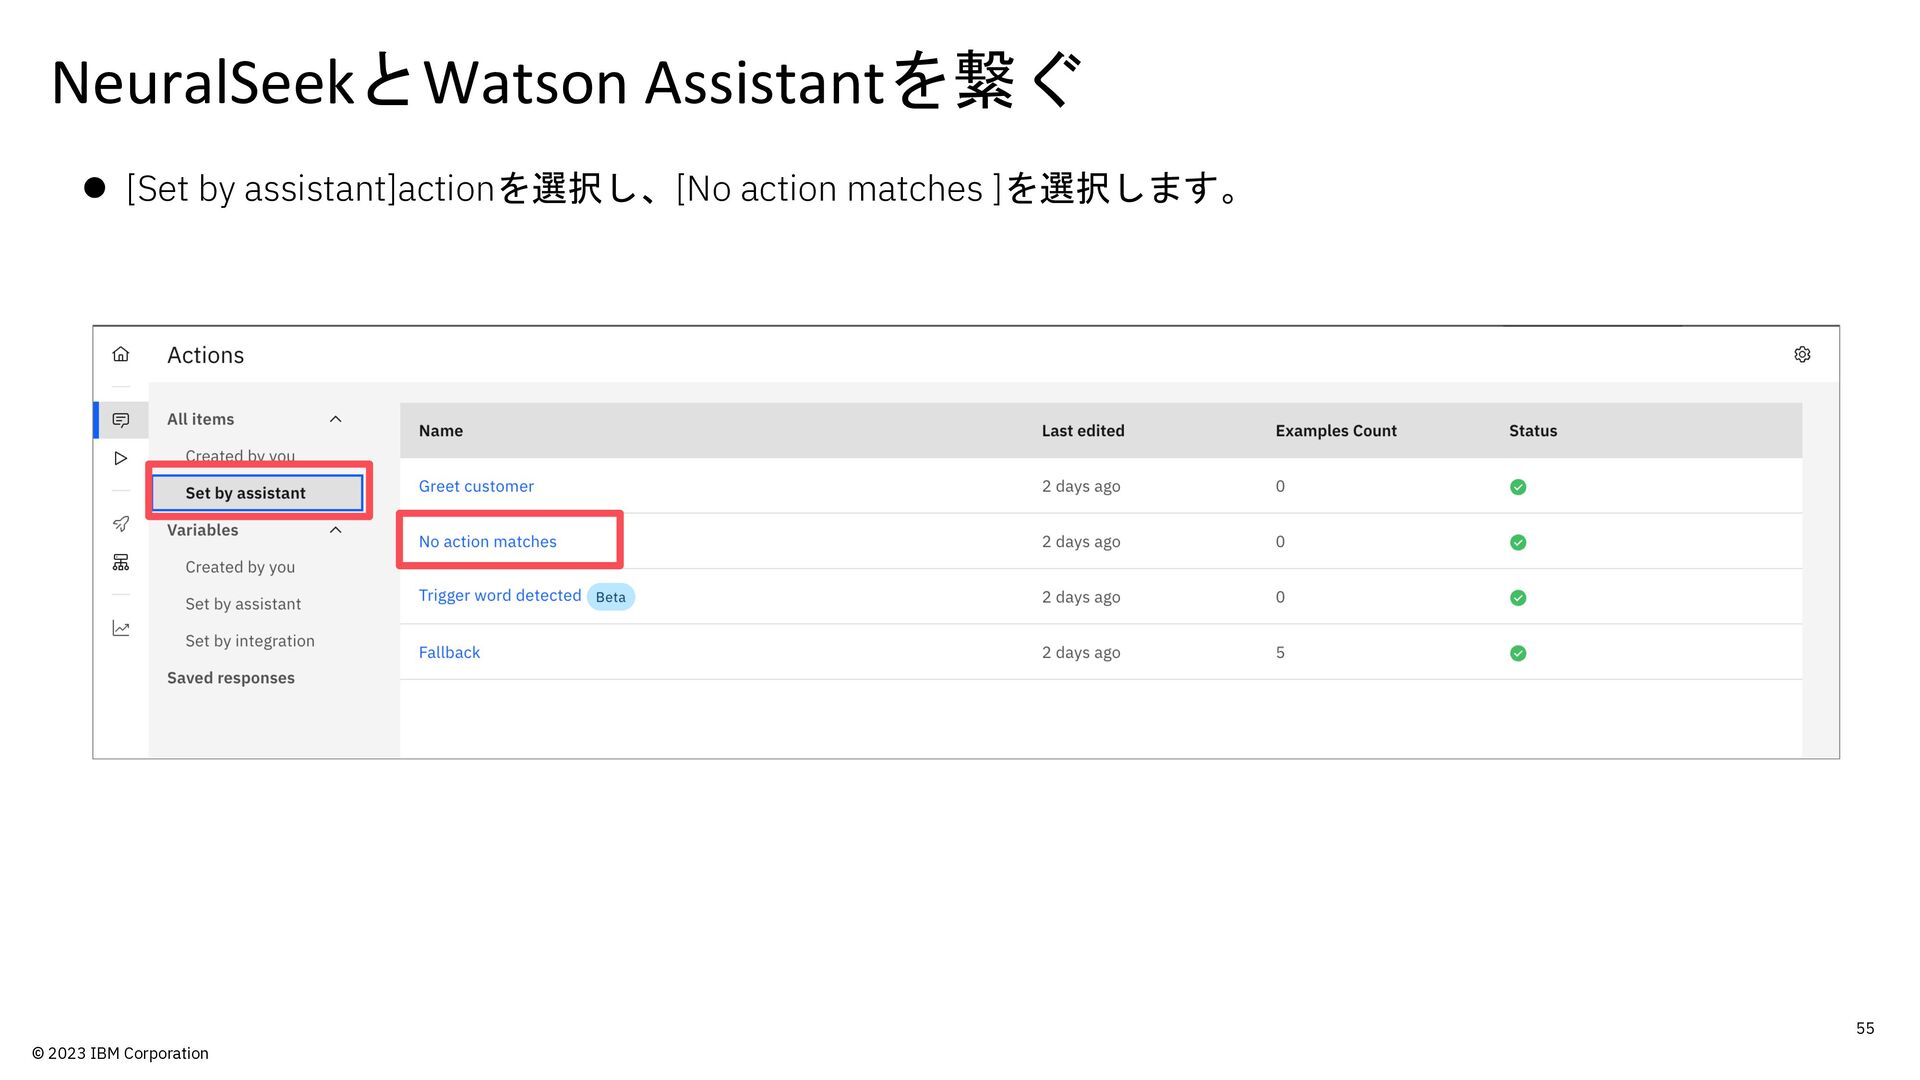The width and height of the screenshot is (1920, 1080).
Task: Open the Preview play icon in sidebar
Action: tap(121, 458)
